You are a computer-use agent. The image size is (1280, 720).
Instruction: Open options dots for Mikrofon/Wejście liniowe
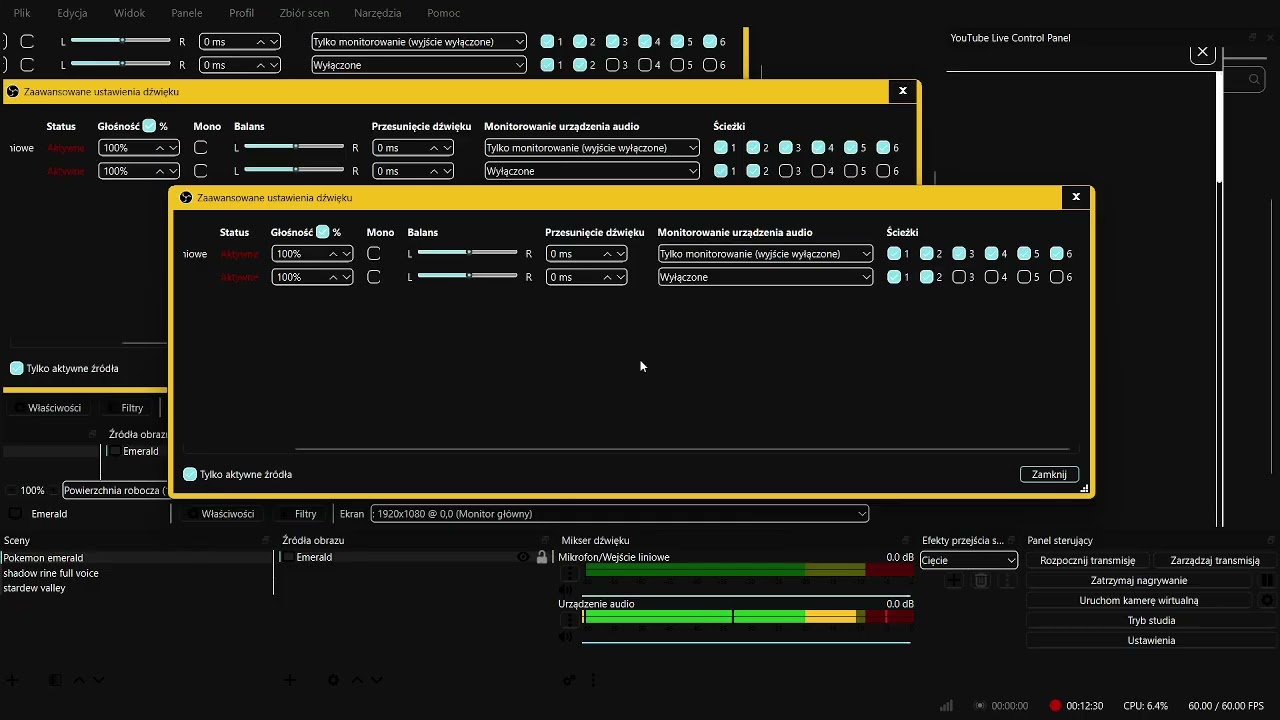[568, 573]
